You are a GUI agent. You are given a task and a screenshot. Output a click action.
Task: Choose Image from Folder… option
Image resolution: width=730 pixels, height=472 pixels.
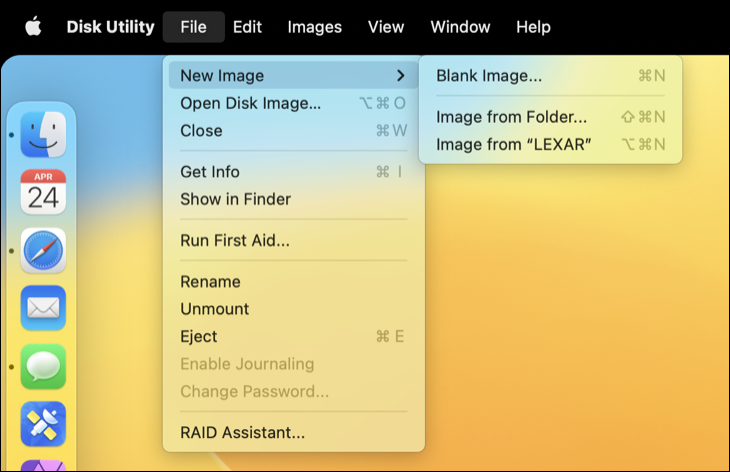pos(550,117)
